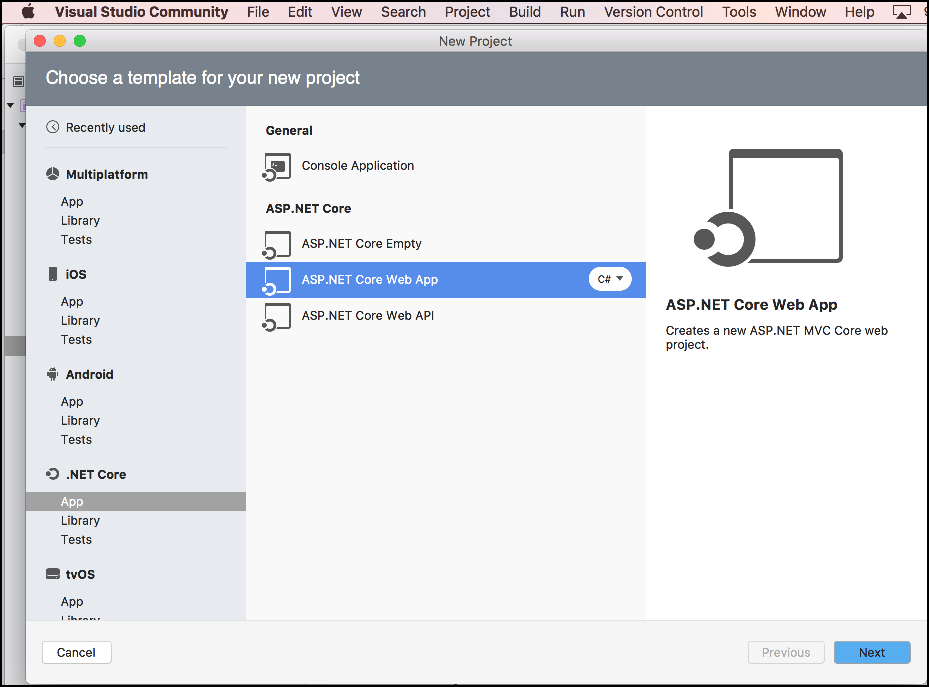This screenshot has height=687, width=929.
Task: Click the Cancel button
Action: pyautogui.click(x=76, y=652)
